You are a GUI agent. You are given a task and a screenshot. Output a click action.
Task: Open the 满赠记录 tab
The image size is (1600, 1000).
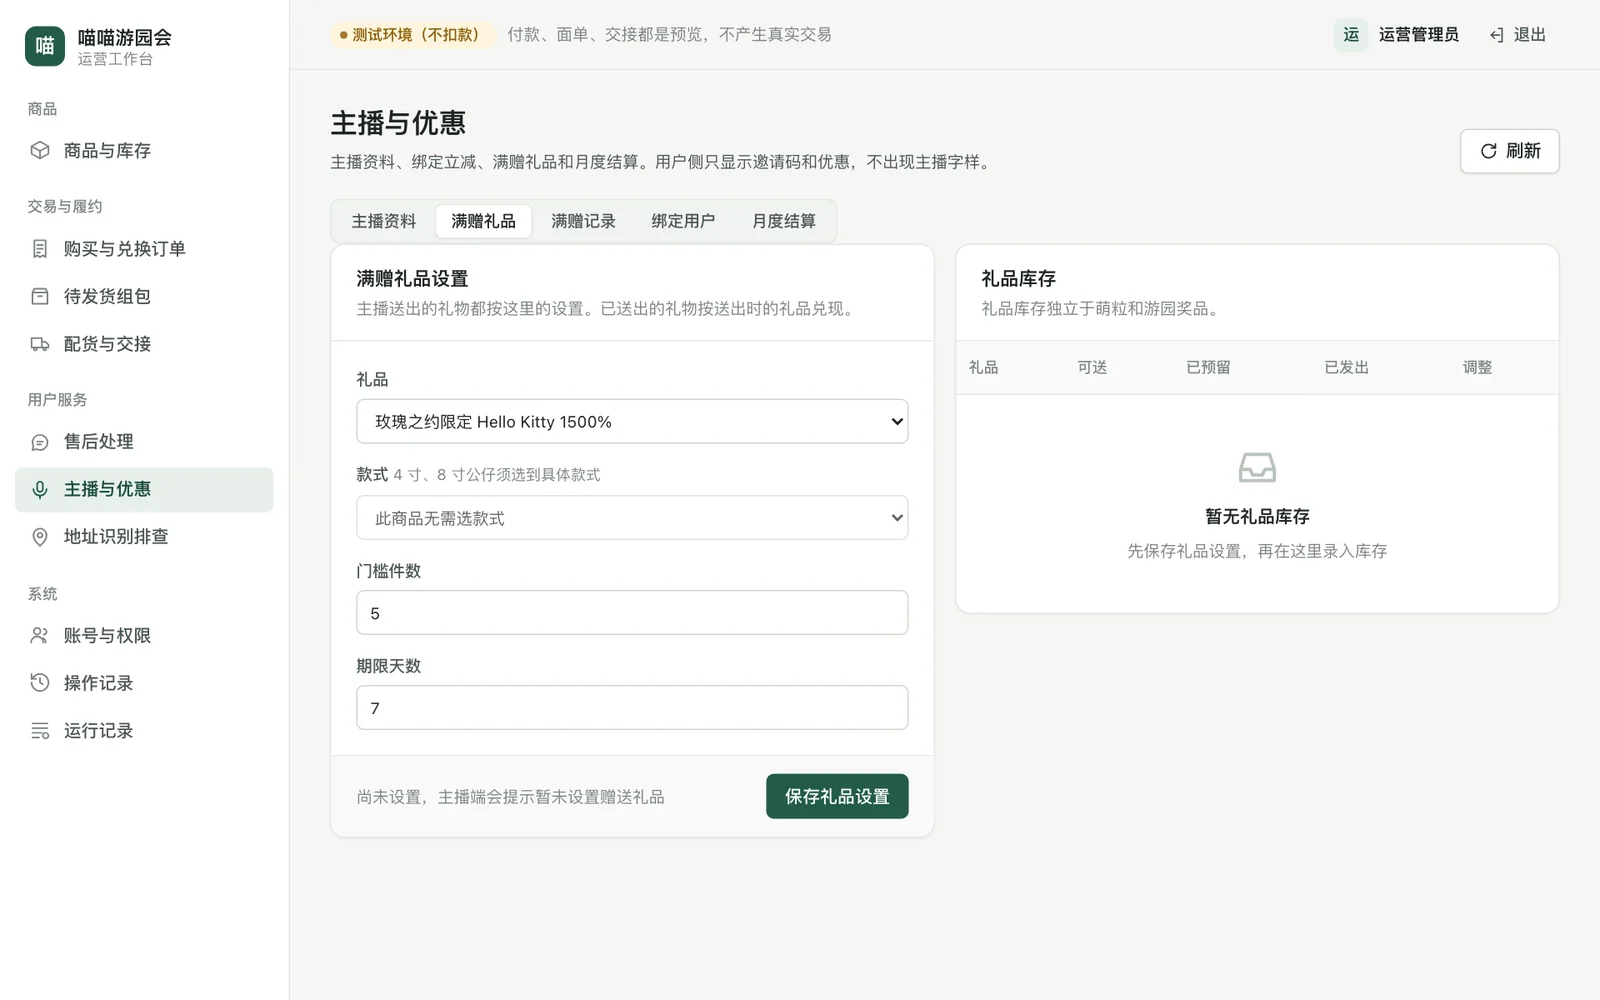tap(584, 221)
